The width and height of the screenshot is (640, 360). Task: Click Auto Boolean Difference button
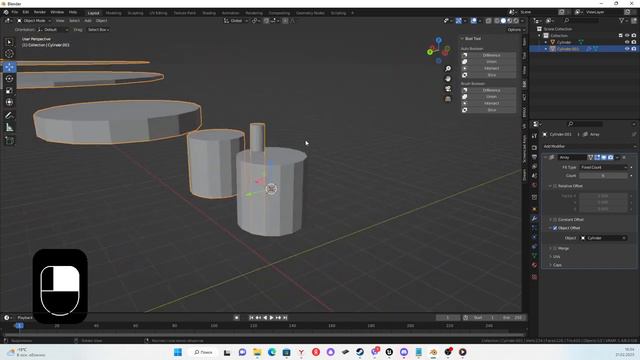pos(488,55)
